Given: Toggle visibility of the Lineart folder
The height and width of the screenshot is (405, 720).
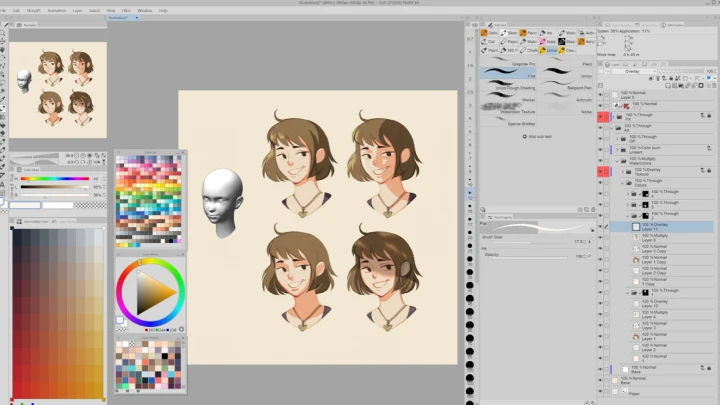Looking at the screenshot, I should point(600,150).
